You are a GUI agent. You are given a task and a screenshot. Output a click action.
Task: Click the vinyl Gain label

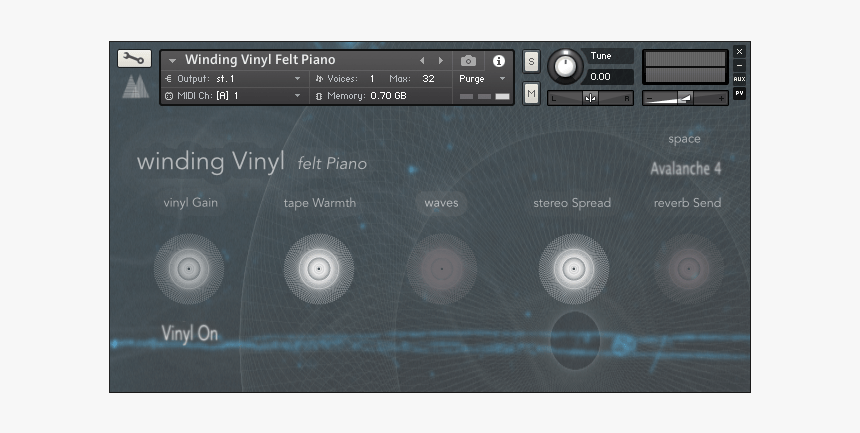190,203
